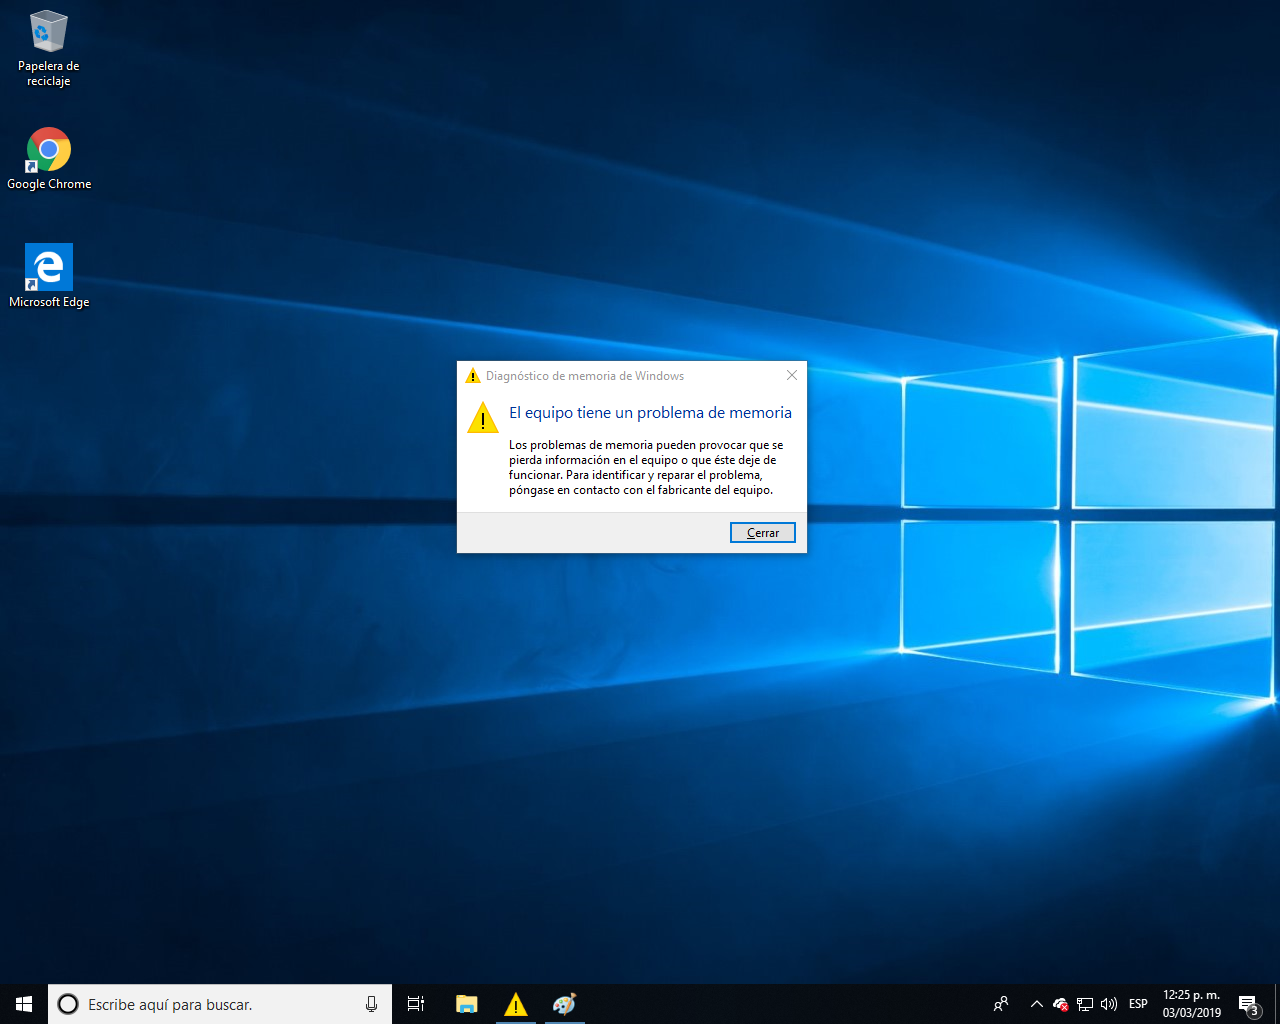Open the volume speaker tray icon
Image resolution: width=1280 pixels, height=1024 pixels.
[1108, 1004]
